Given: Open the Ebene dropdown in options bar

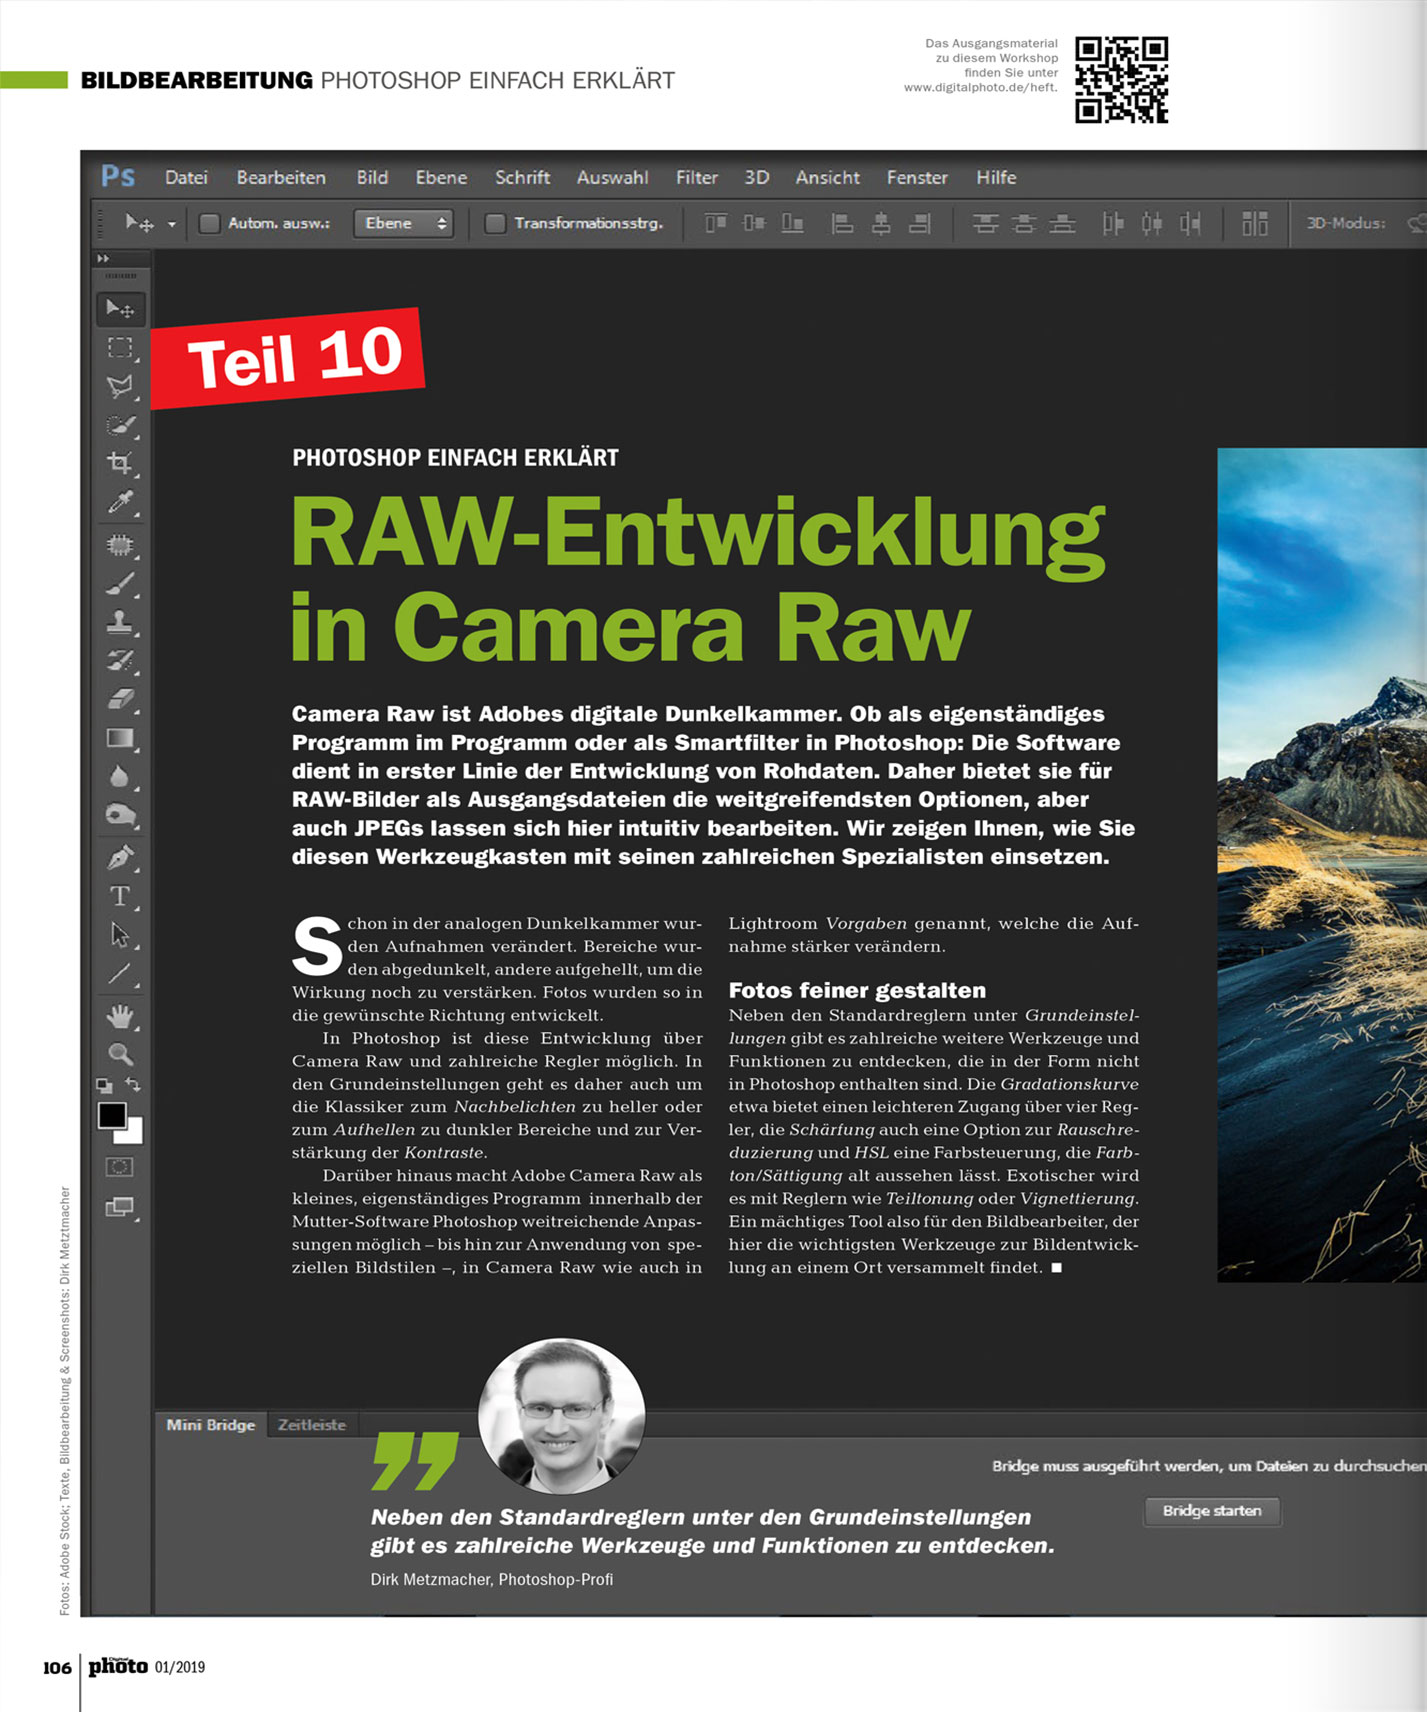Looking at the screenshot, I should (x=404, y=223).
